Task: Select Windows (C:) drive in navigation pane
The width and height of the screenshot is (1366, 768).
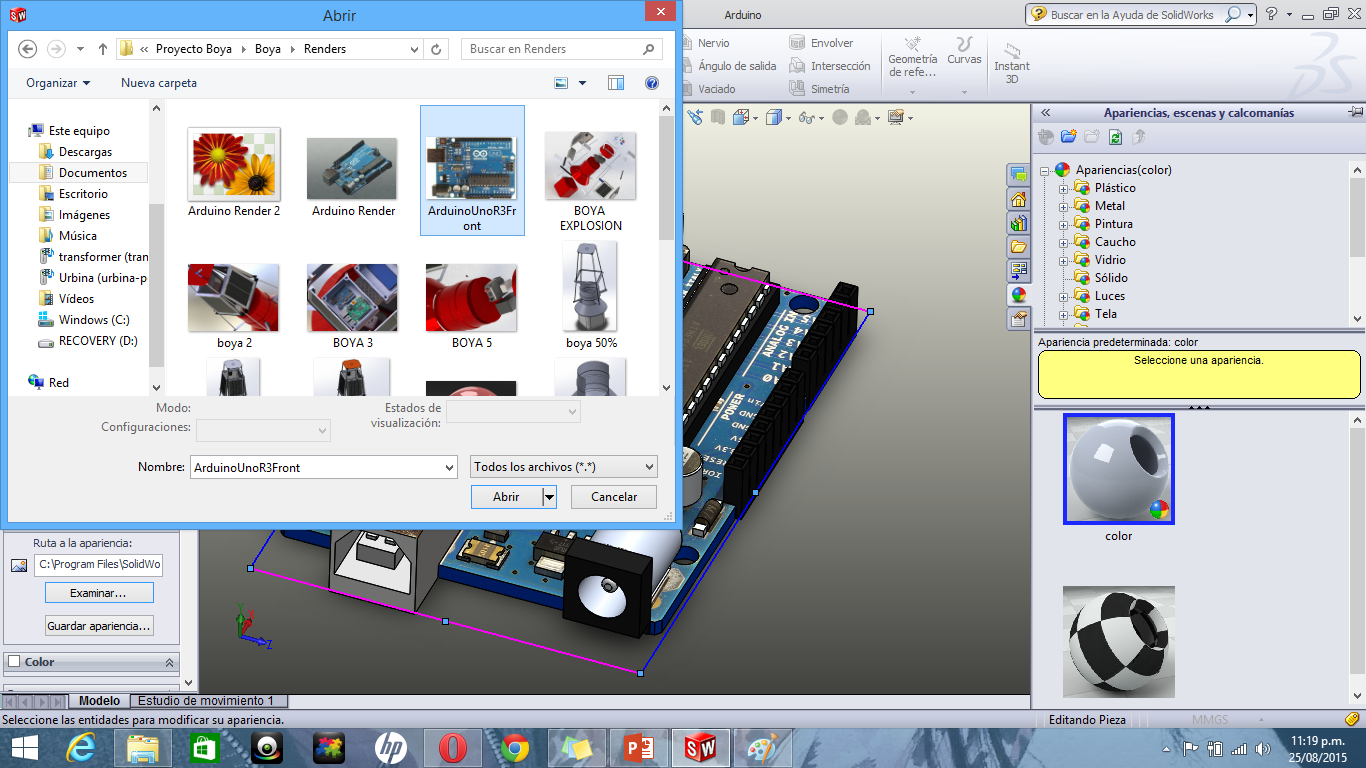Action: 94,320
